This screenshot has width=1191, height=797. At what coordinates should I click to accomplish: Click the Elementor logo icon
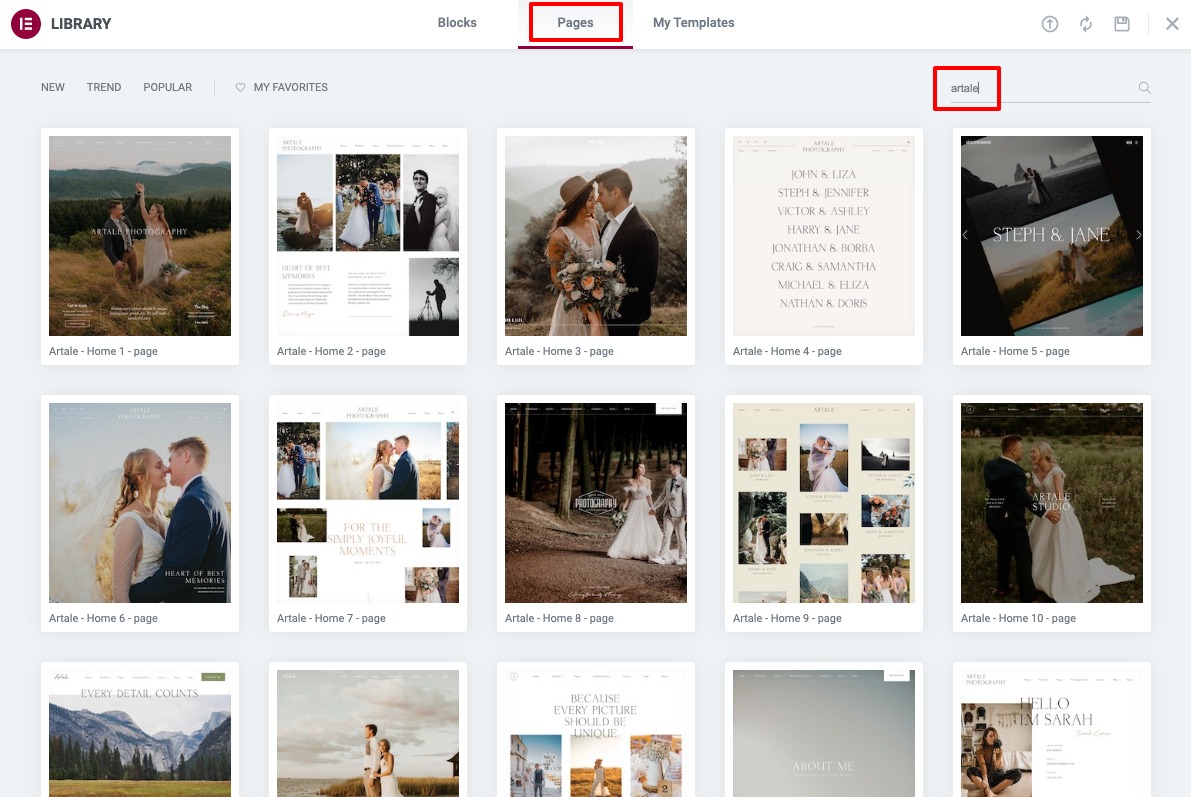click(26, 23)
